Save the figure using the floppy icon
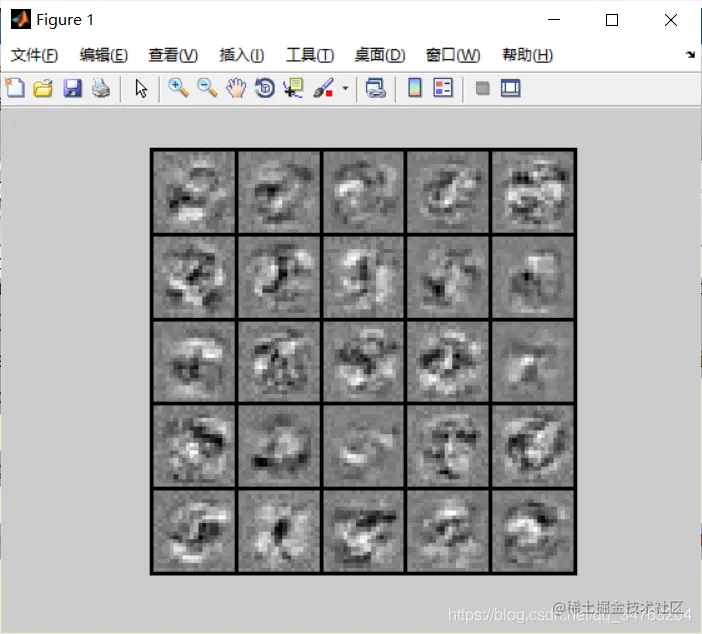The width and height of the screenshot is (702, 634). 73,88
